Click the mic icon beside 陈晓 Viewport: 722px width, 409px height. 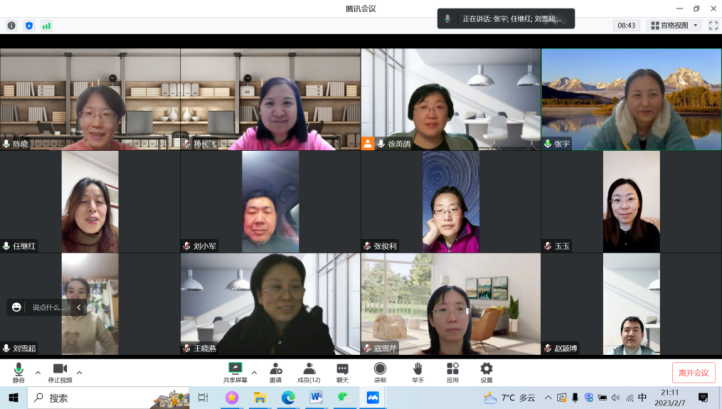[x=6, y=144]
